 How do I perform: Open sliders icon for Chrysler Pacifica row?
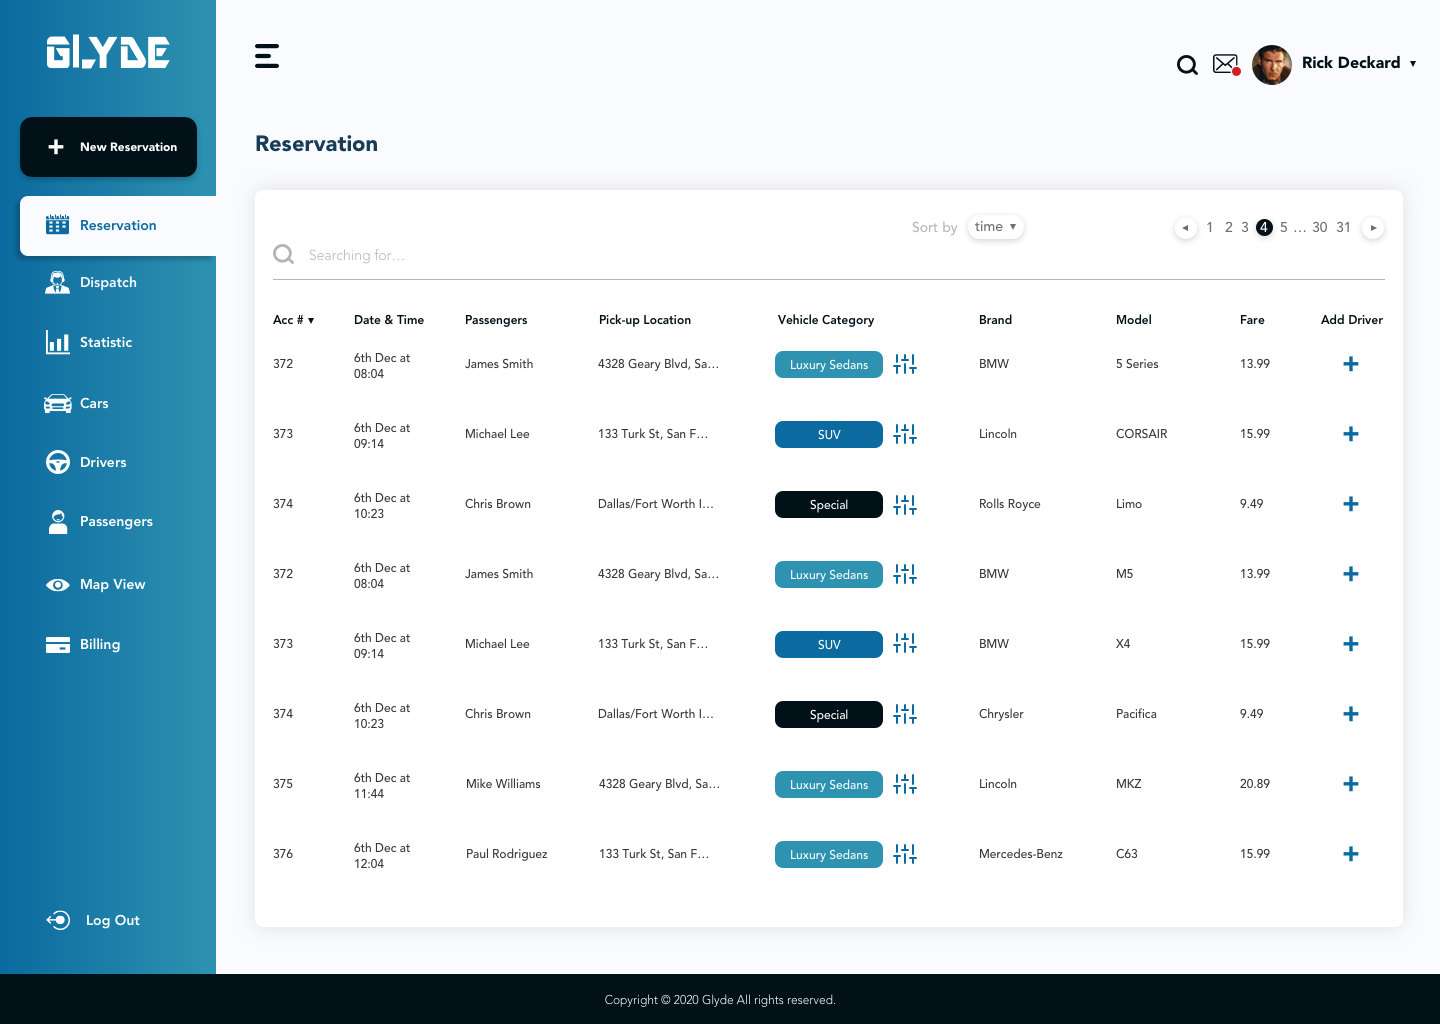pyautogui.click(x=905, y=714)
